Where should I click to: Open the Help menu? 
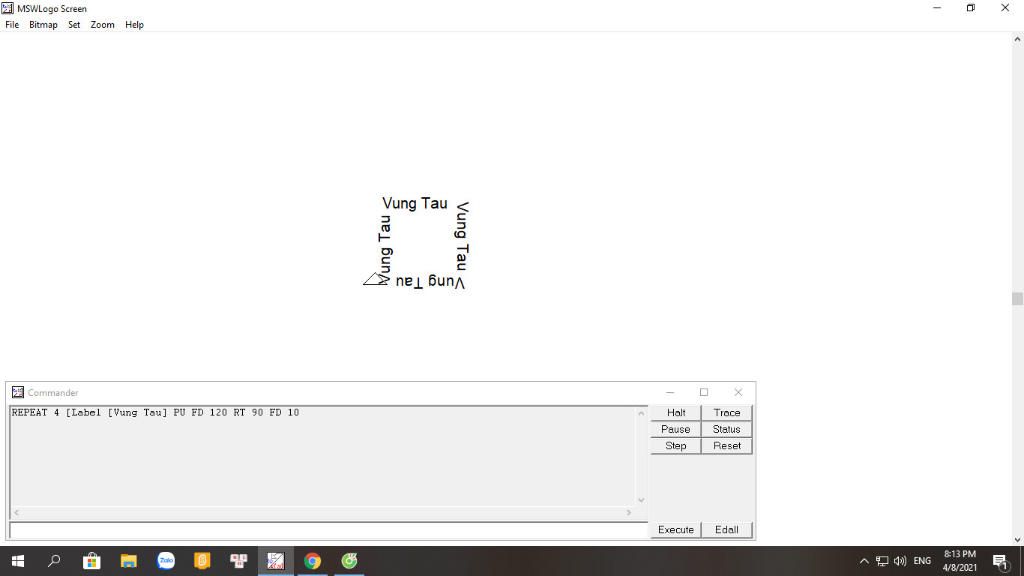click(x=135, y=25)
